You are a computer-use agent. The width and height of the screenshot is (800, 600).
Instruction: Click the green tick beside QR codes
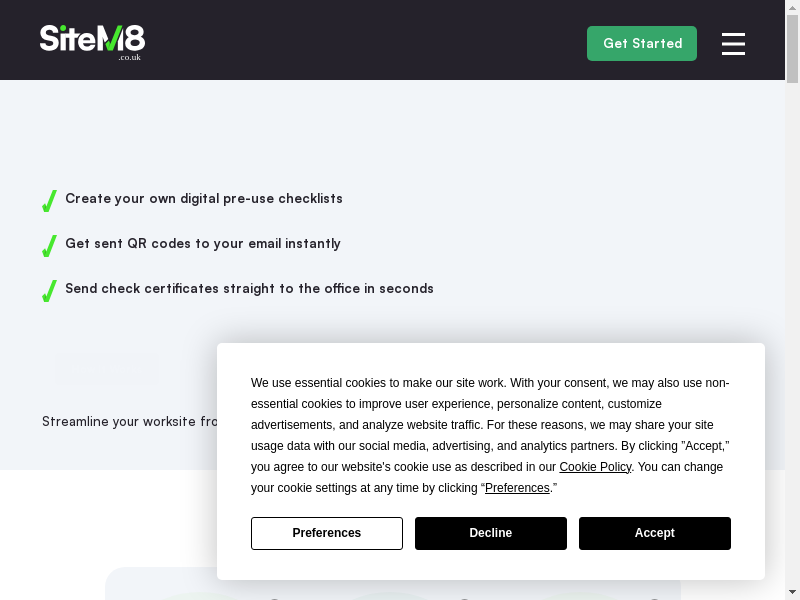(49, 246)
